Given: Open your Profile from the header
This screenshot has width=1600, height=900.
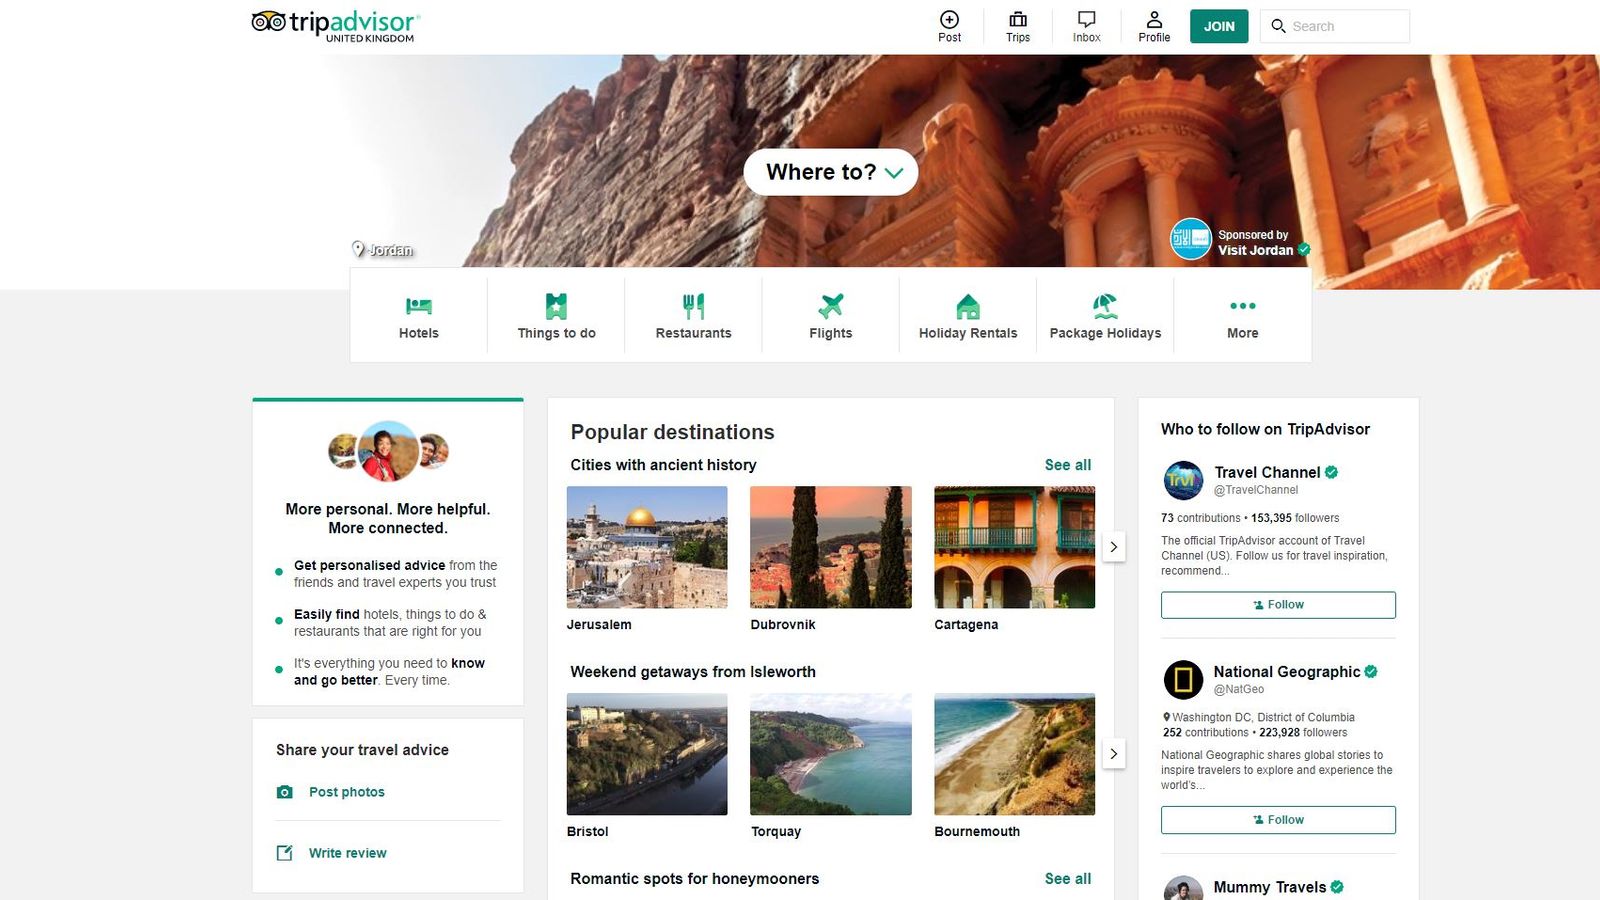Looking at the screenshot, I should pyautogui.click(x=1154, y=25).
